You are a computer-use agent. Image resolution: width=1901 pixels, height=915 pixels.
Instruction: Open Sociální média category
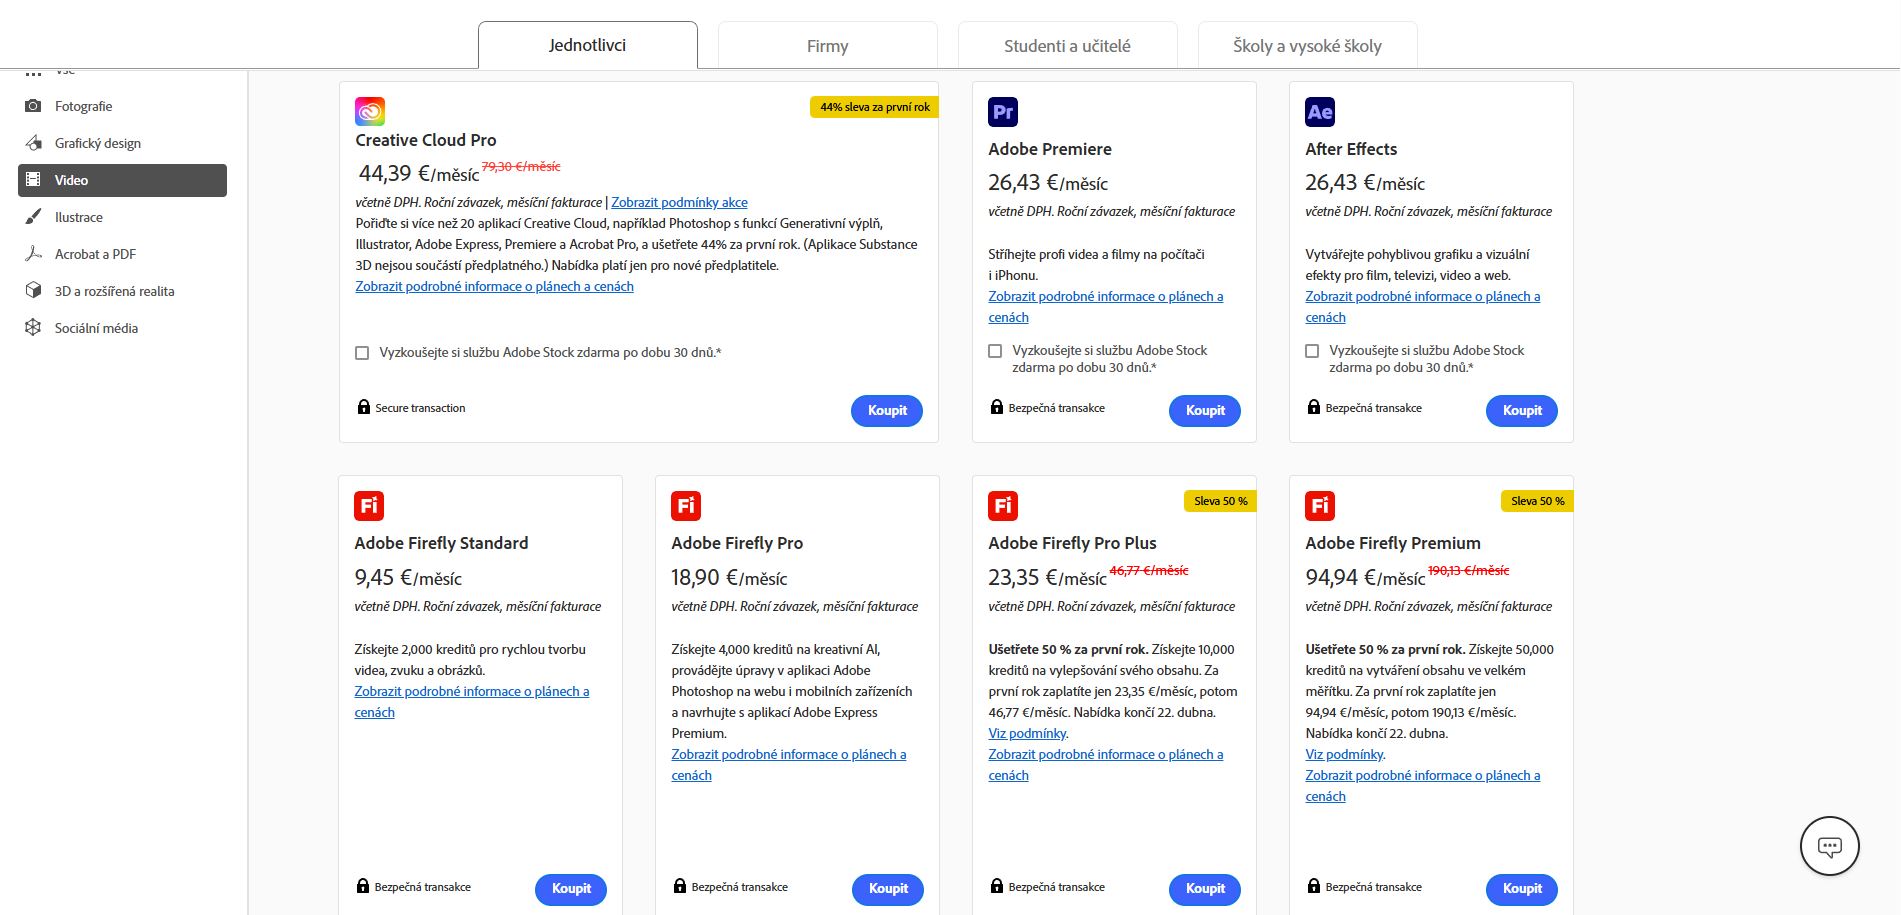(122, 328)
